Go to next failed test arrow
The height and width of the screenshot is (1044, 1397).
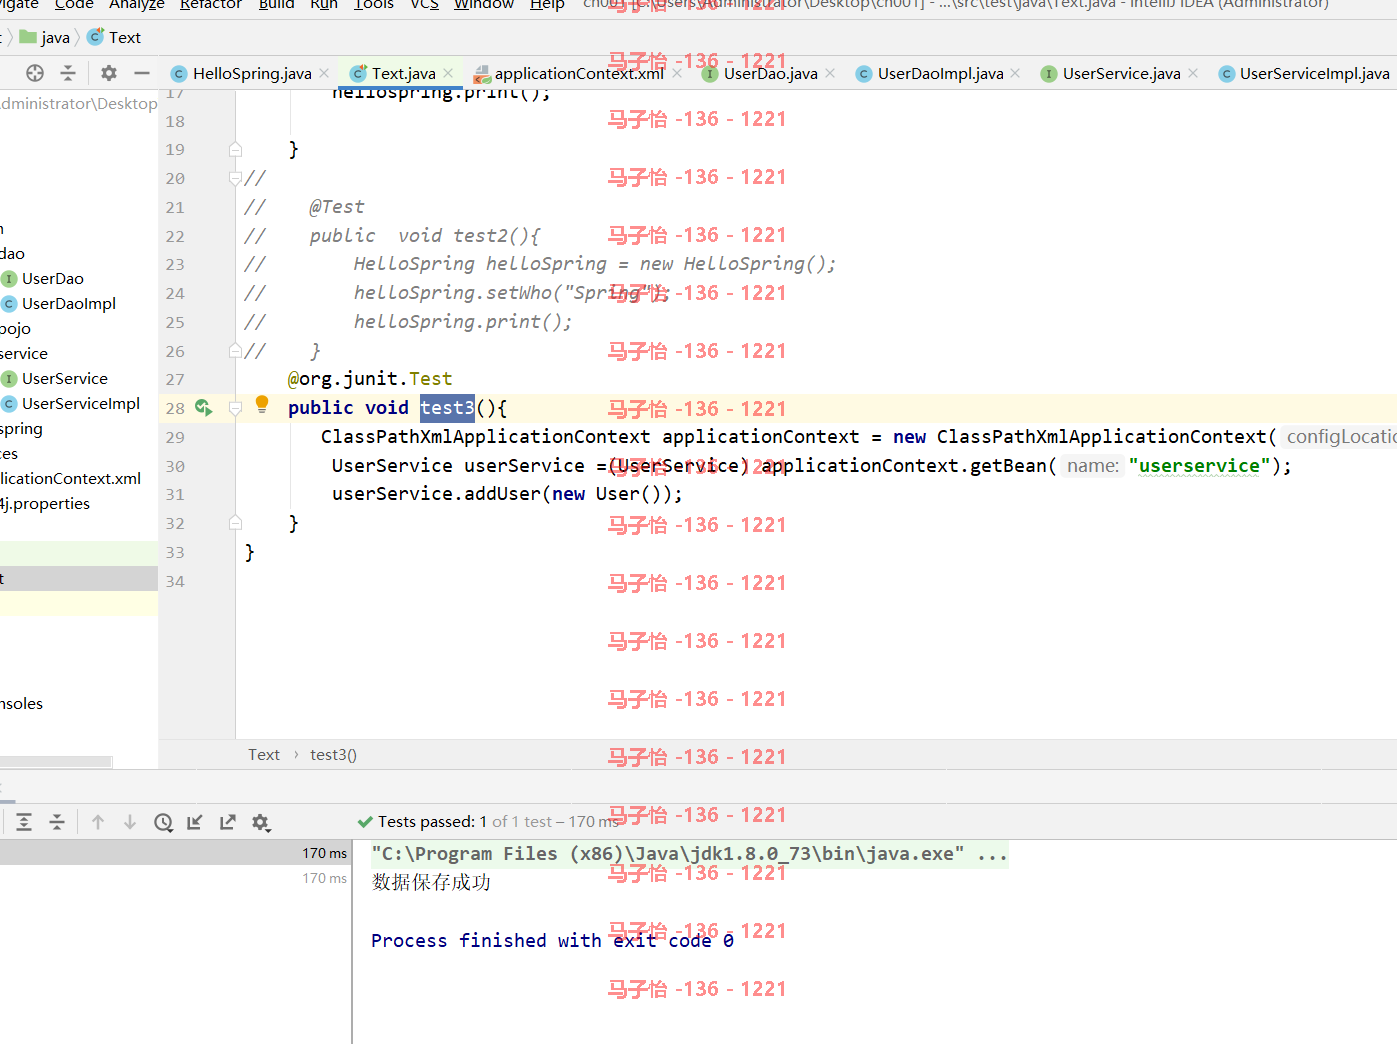[130, 822]
